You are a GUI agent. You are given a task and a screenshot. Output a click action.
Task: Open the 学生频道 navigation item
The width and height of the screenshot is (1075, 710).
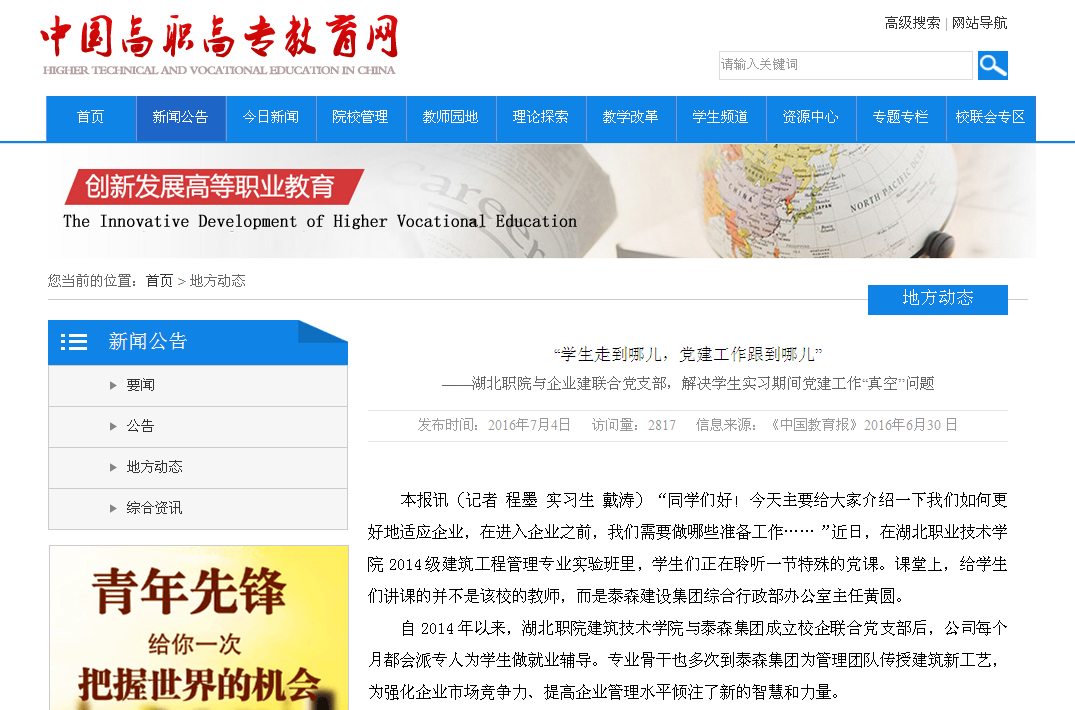pos(721,117)
